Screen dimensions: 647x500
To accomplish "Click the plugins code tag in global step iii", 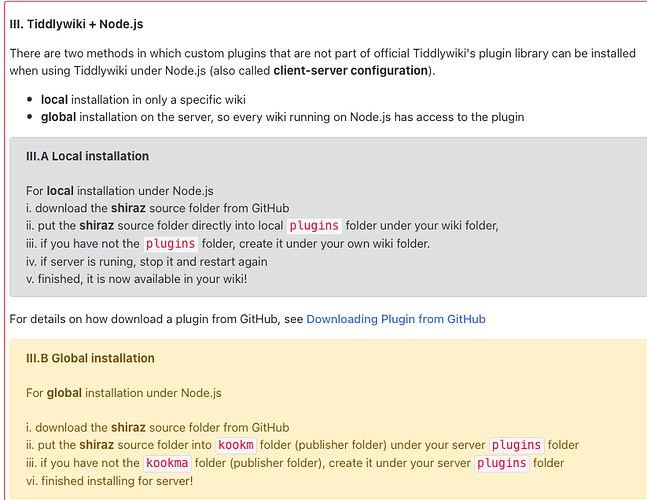I will (x=500, y=463).
